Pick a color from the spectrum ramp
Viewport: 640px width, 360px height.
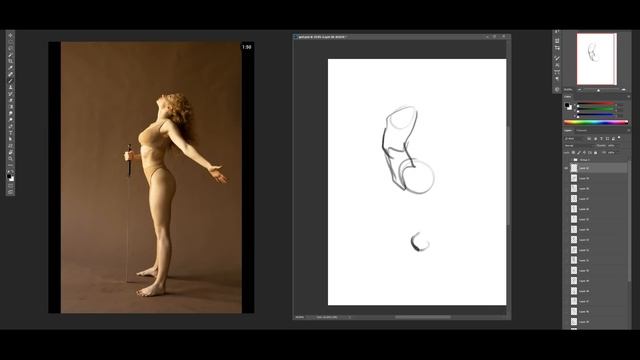(596, 122)
